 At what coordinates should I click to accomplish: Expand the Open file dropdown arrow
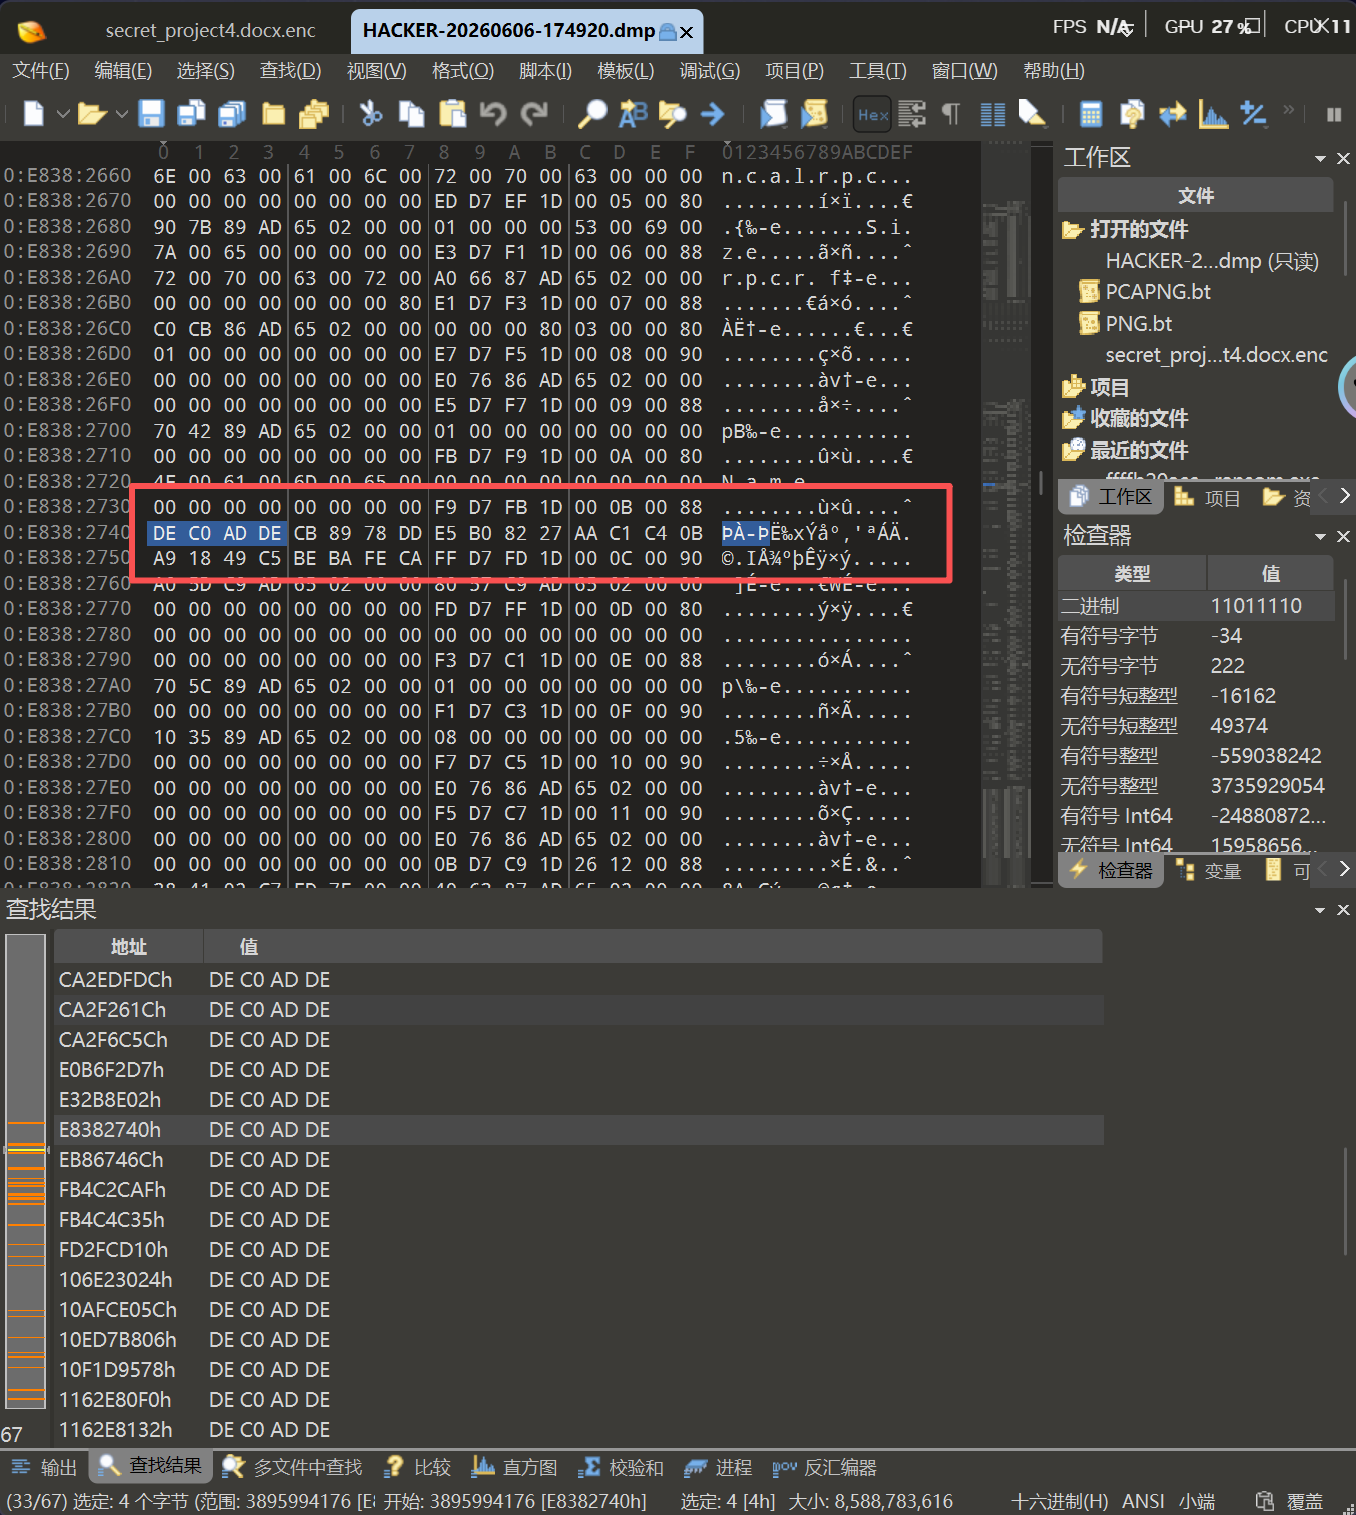click(x=122, y=114)
